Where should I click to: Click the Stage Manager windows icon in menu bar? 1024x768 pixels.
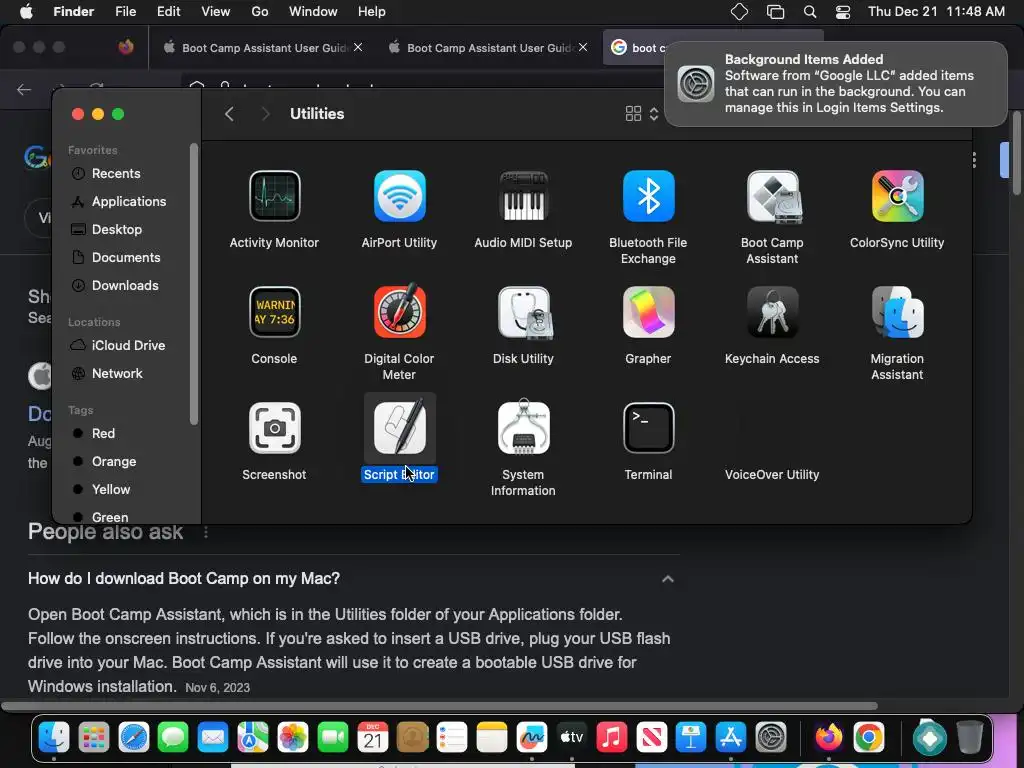tap(775, 12)
